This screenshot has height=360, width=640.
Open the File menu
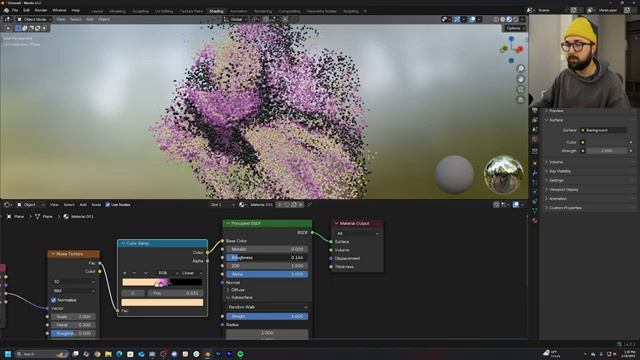(15, 10)
